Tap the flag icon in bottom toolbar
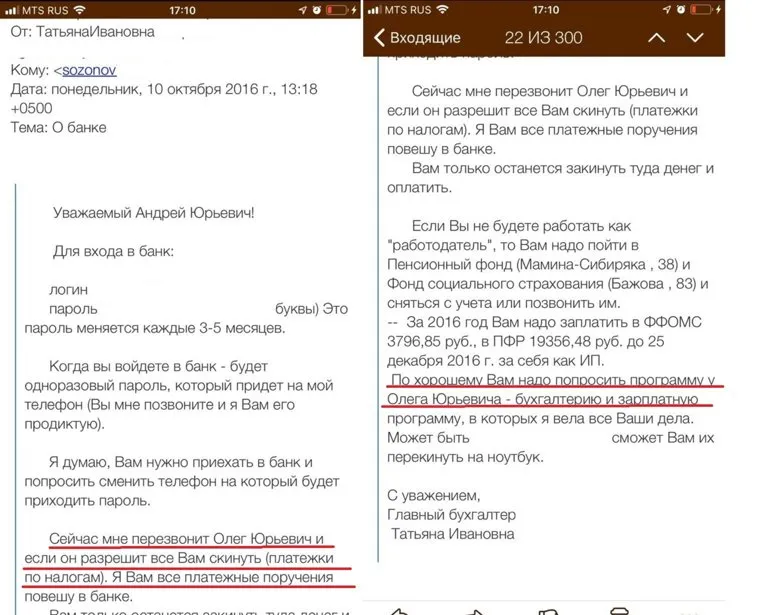The height and width of the screenshot is (615, 760). pos(548,609)
